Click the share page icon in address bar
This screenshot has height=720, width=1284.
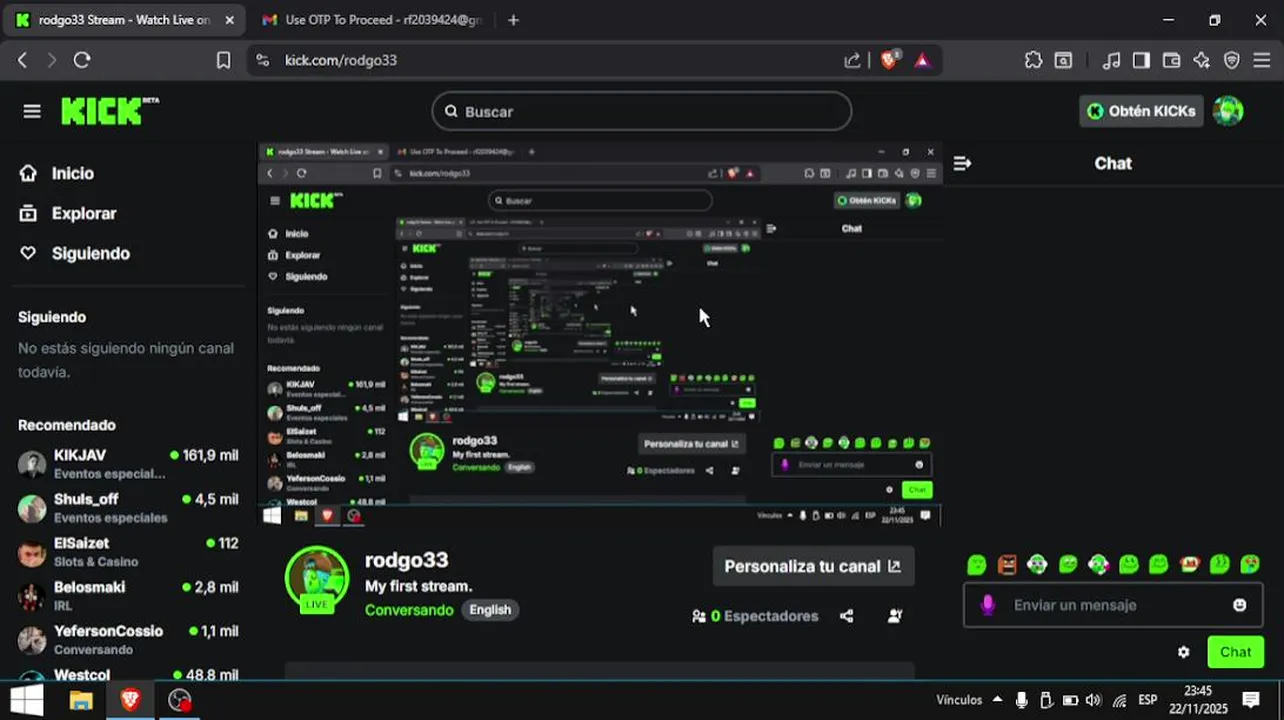(852, 60)
